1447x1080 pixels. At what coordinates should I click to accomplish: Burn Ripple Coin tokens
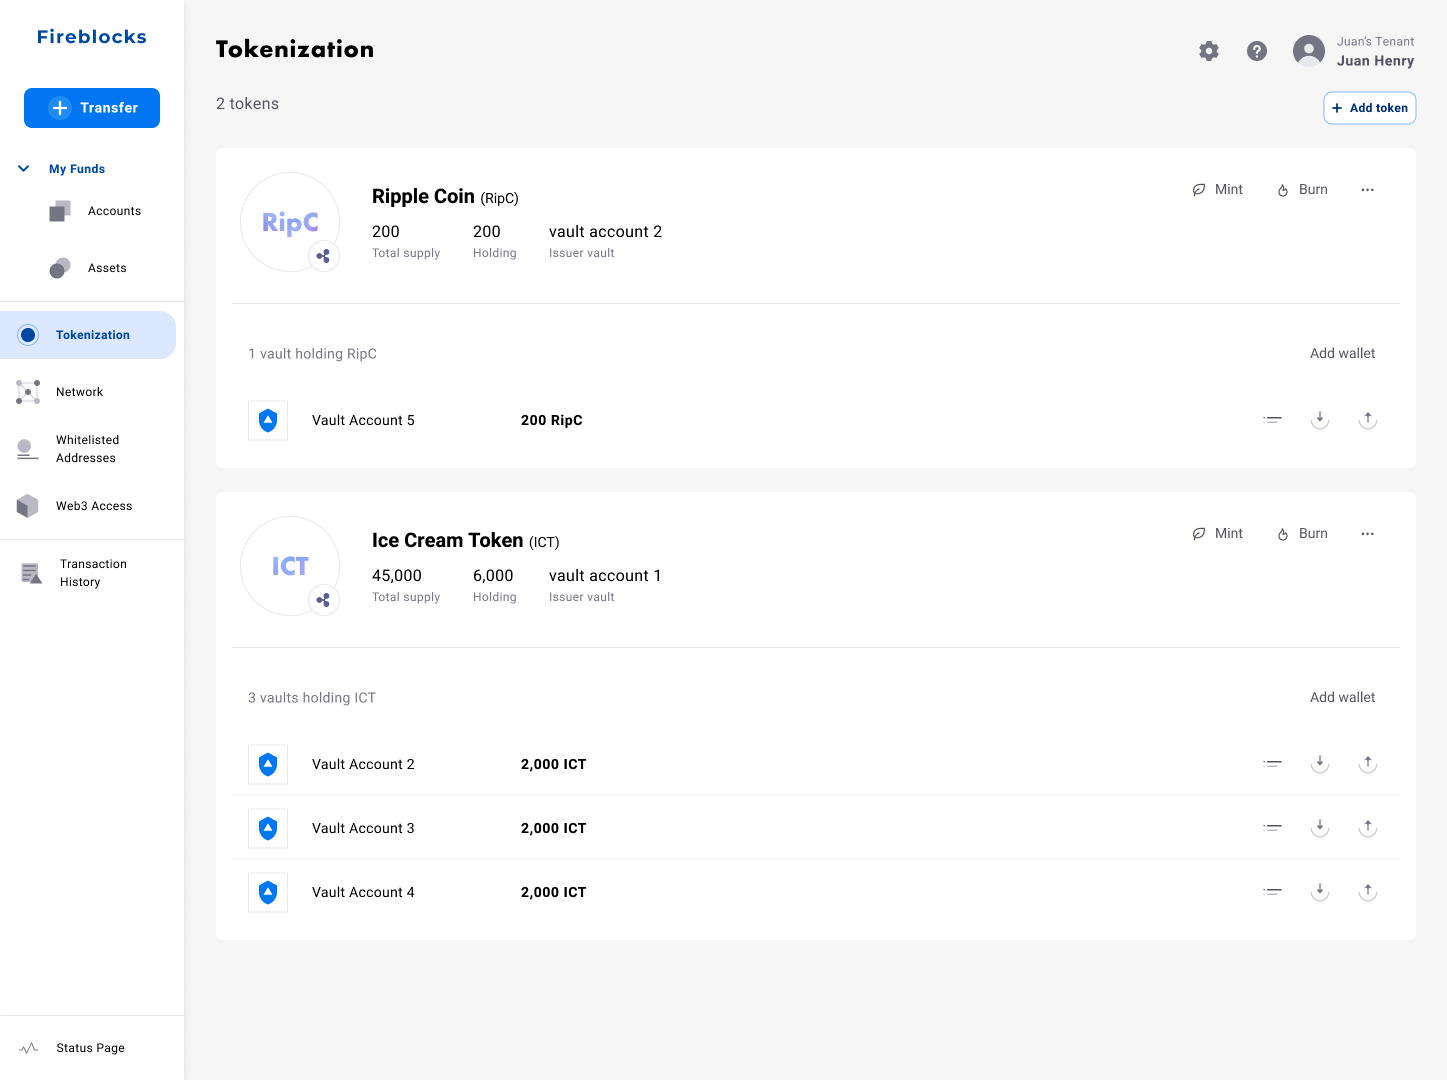click(x=1303, y=190)
